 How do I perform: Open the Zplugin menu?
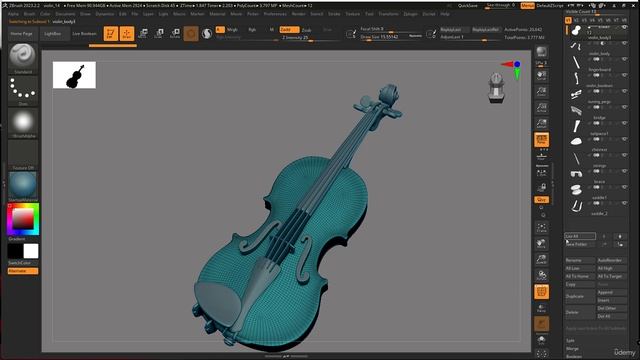[410, 14]
